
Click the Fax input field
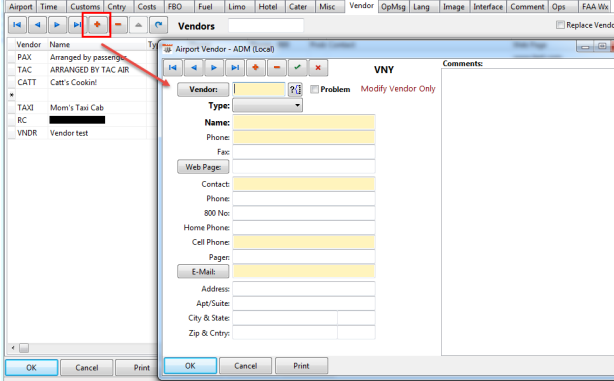click(304, 152)
